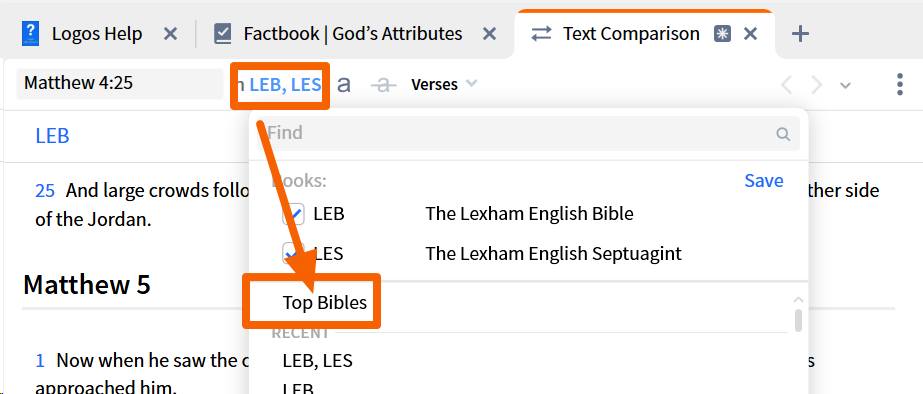Open a new tab with plus icon
Viewport: 923px width, 394px height.
click(x=800, y=34)
